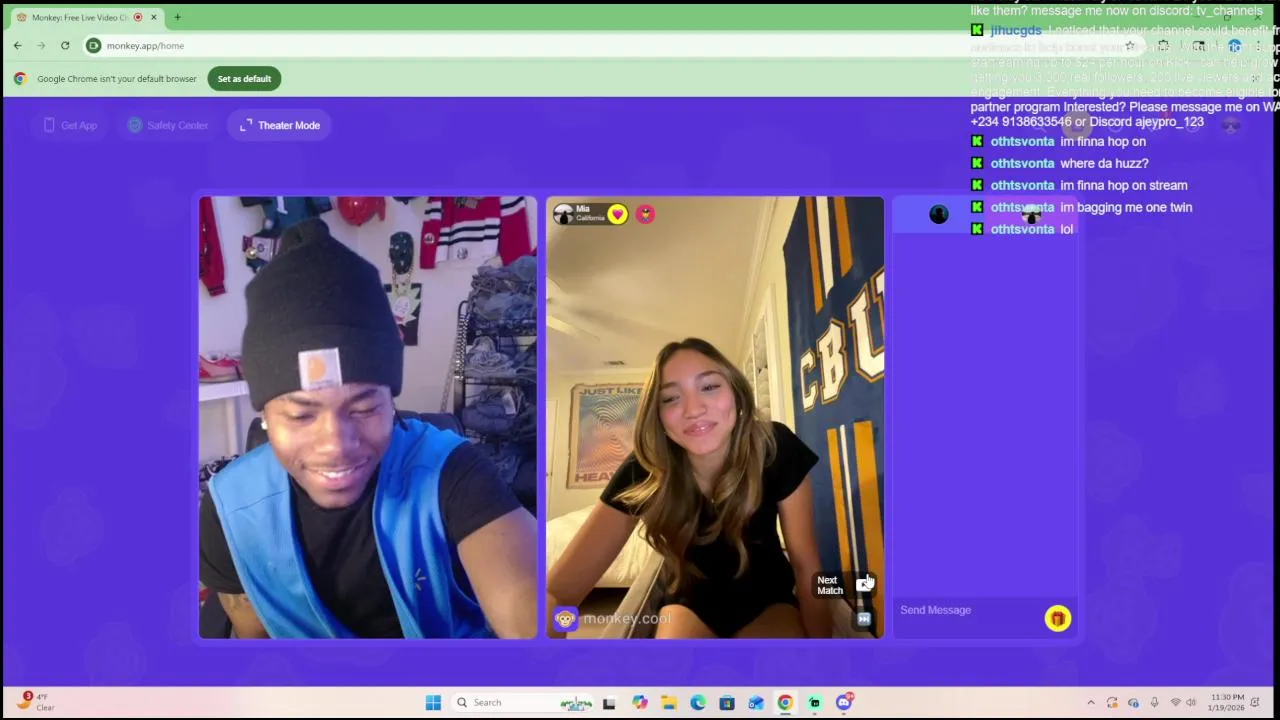This screenshot has height=720, width=1280.
Task: Open the notification bell in the taskbar
Action: [1255, 702]
